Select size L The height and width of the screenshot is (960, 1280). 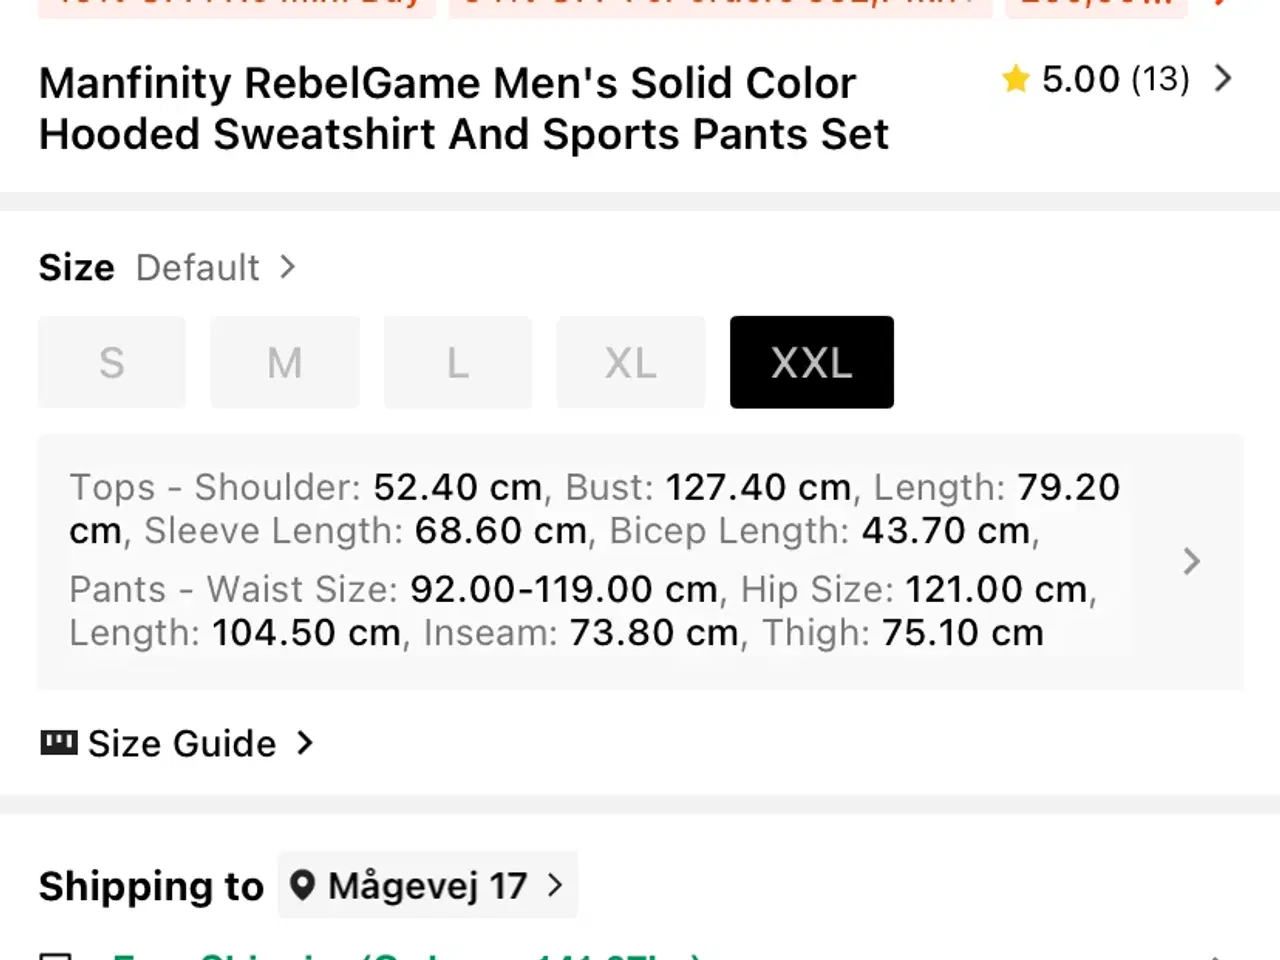[458, 362]
